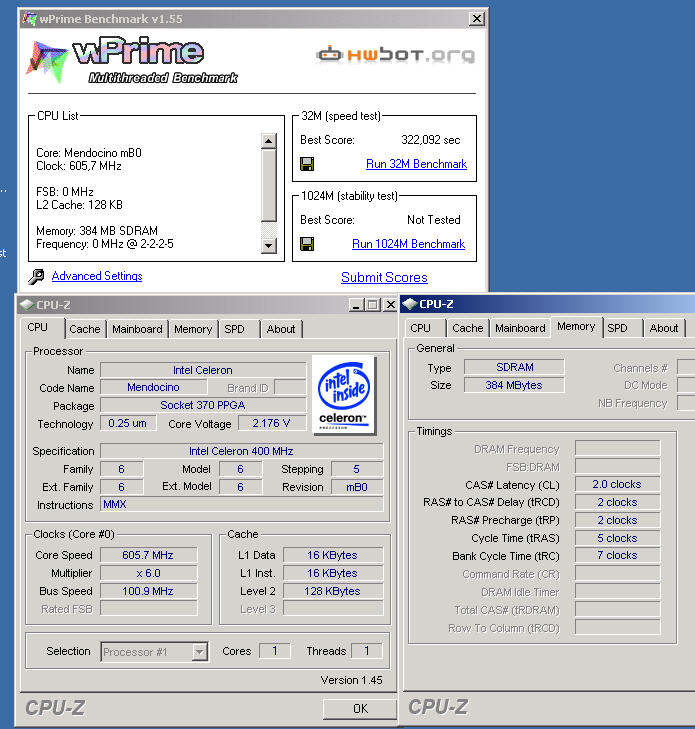Switch to Cache tab in right CPU-Z
695x729 pixels.
[468, 328]
